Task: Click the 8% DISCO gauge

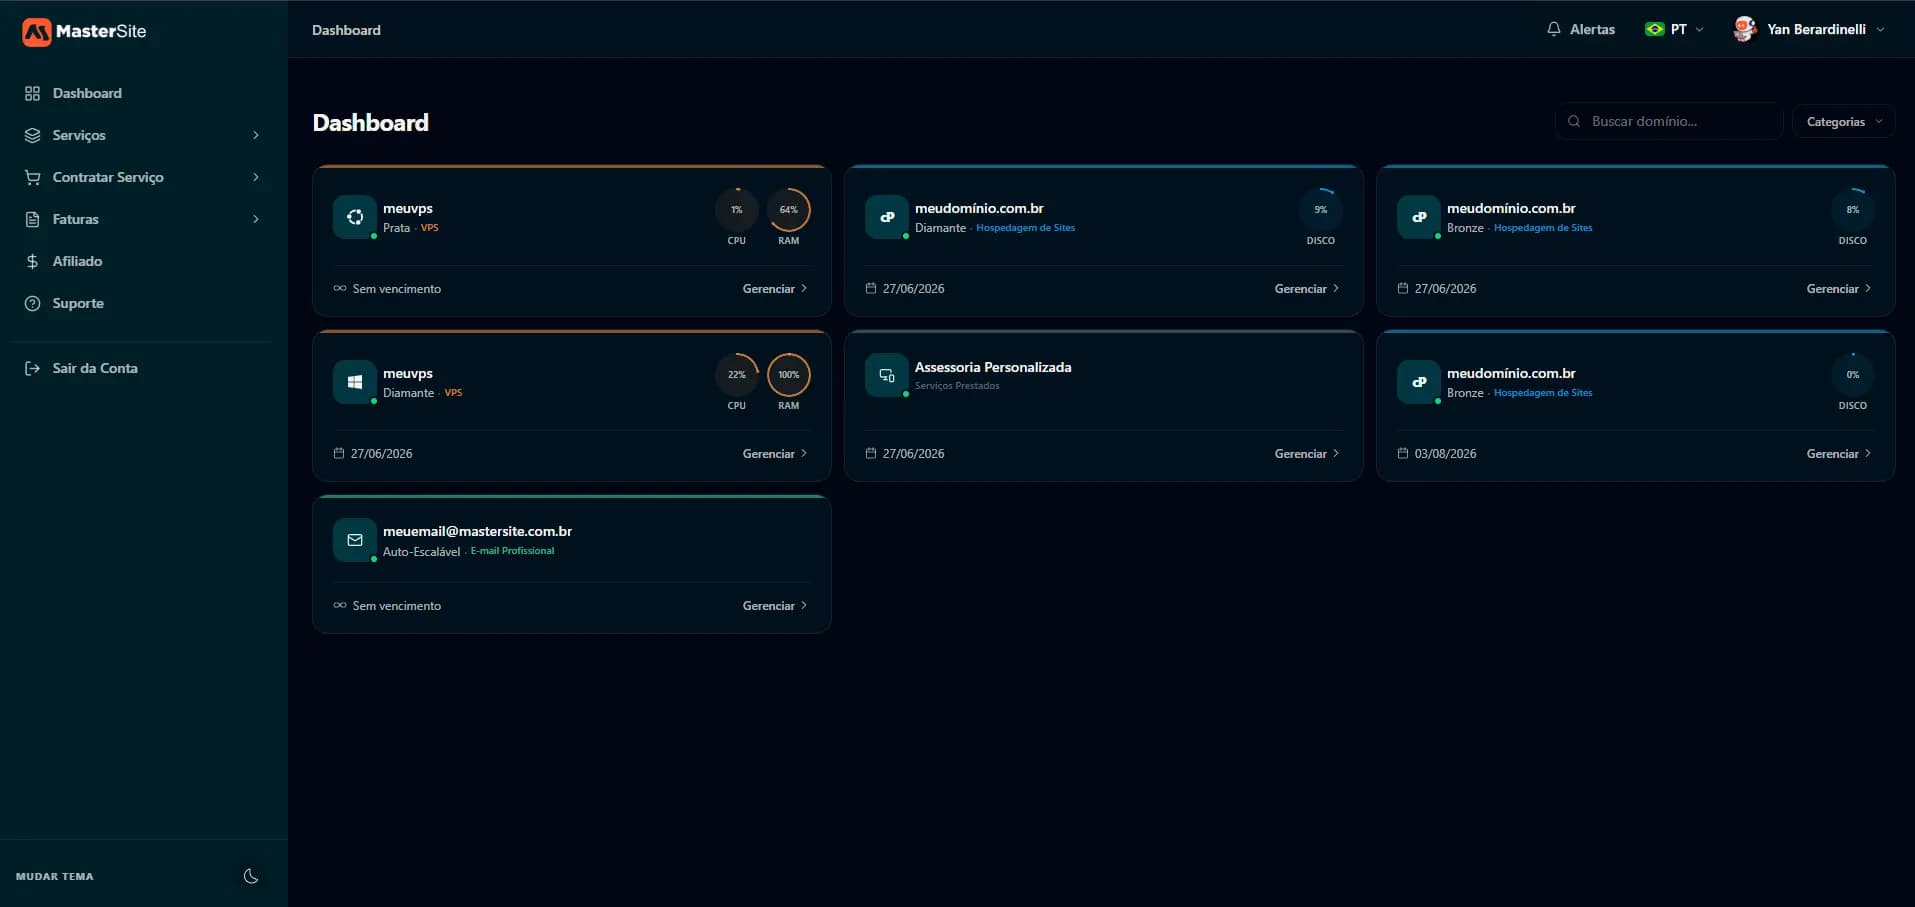Action: 1853,210
